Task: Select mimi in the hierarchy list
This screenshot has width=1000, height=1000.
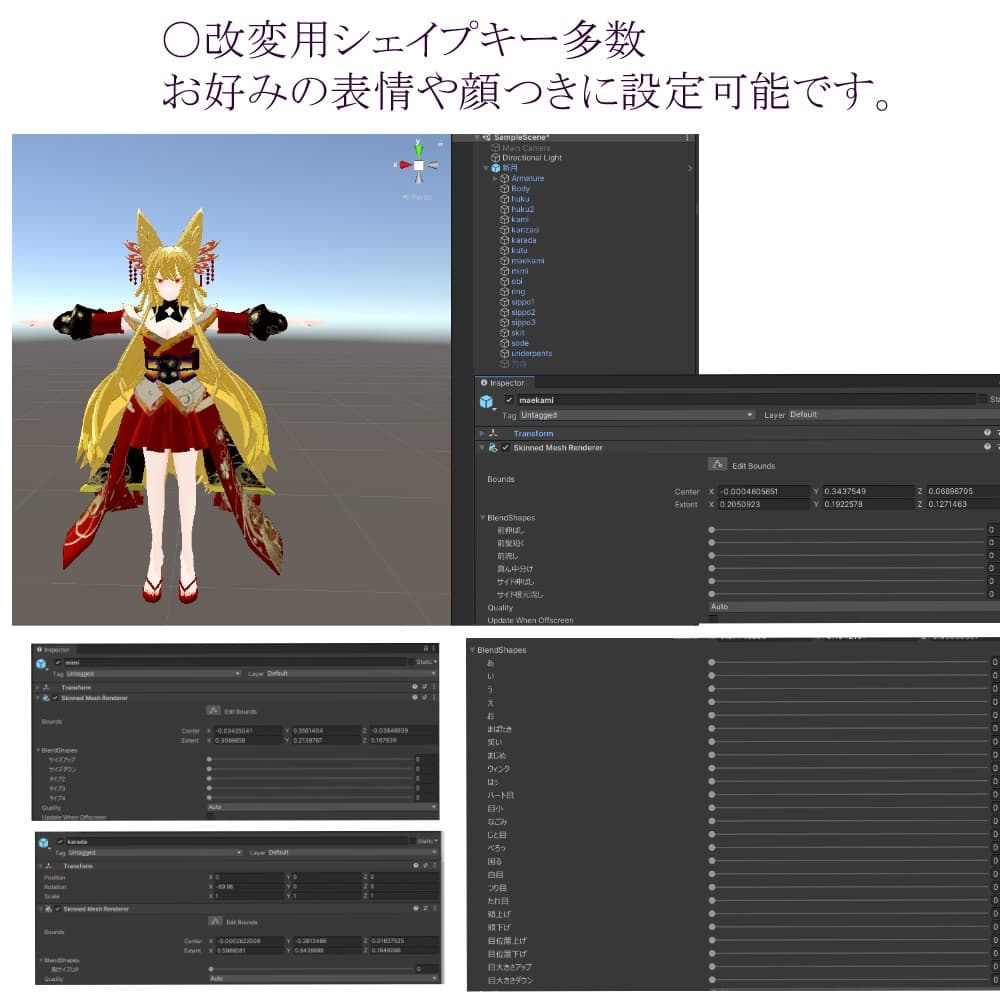Action: tap(520, 271)
